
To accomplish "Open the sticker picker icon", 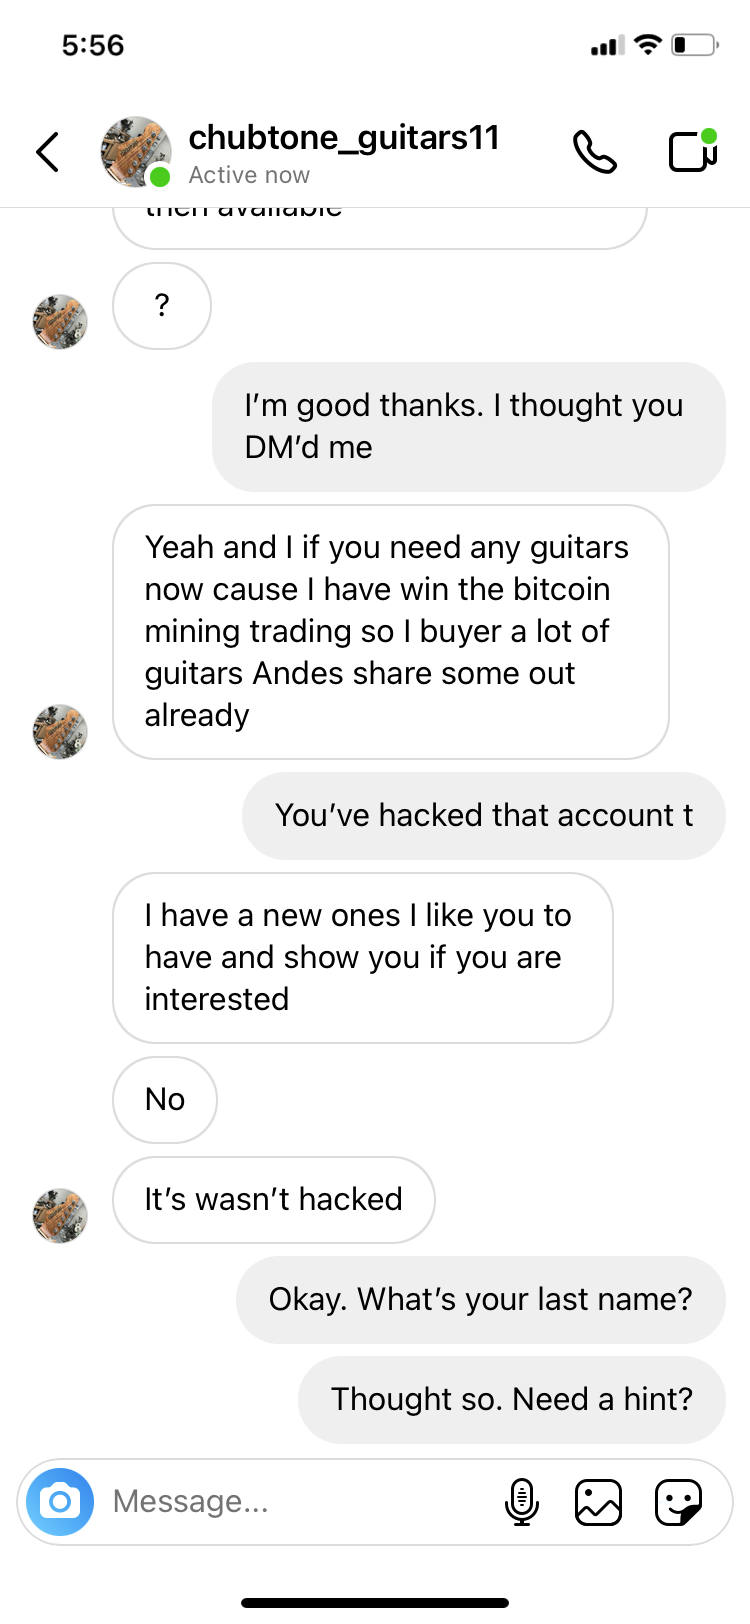I will click(678, 1502).
